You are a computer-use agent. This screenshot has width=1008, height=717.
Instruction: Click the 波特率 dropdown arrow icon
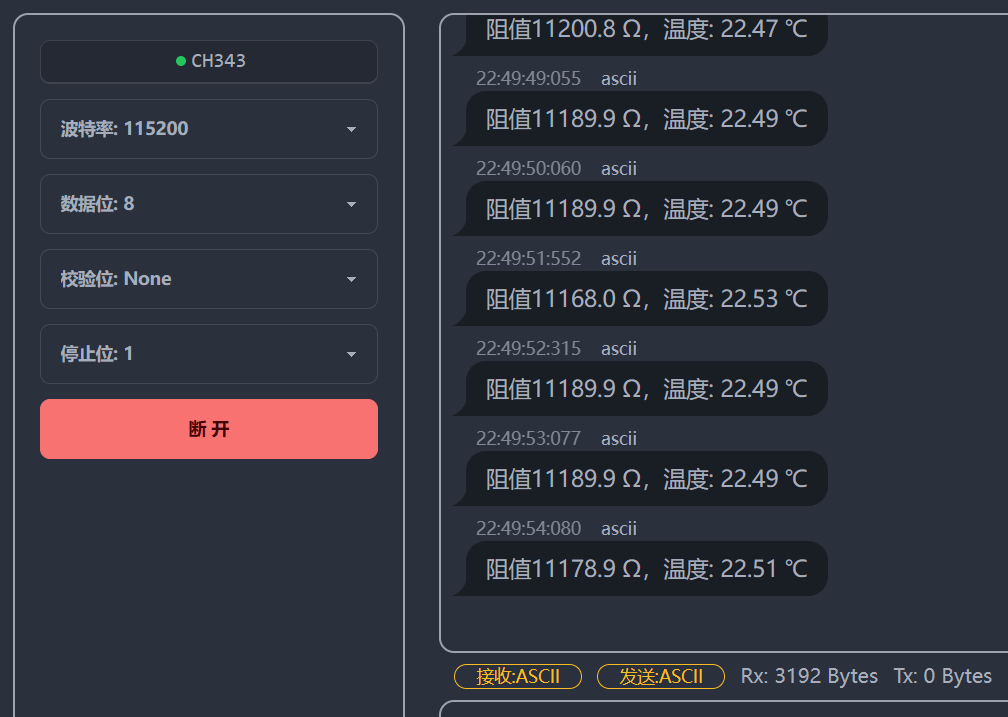351,130
